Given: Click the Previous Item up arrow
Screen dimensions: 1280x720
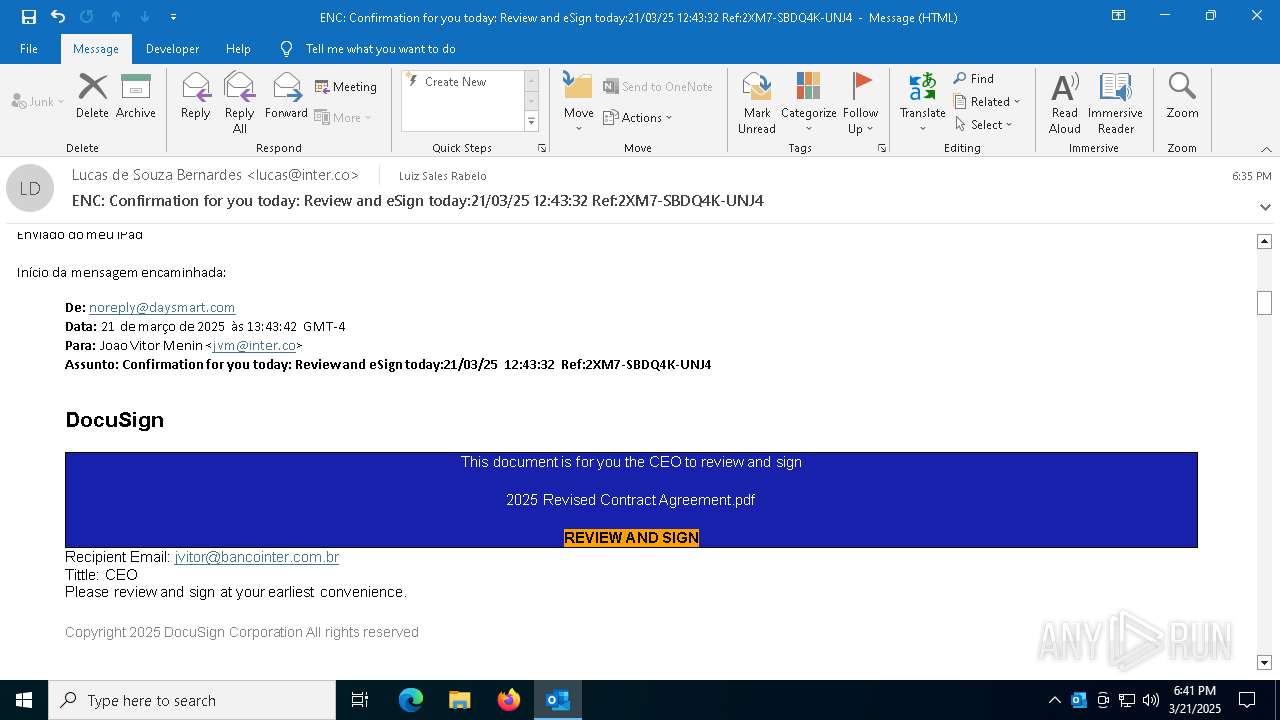Looking at the screenshot, I should (116, 17).
